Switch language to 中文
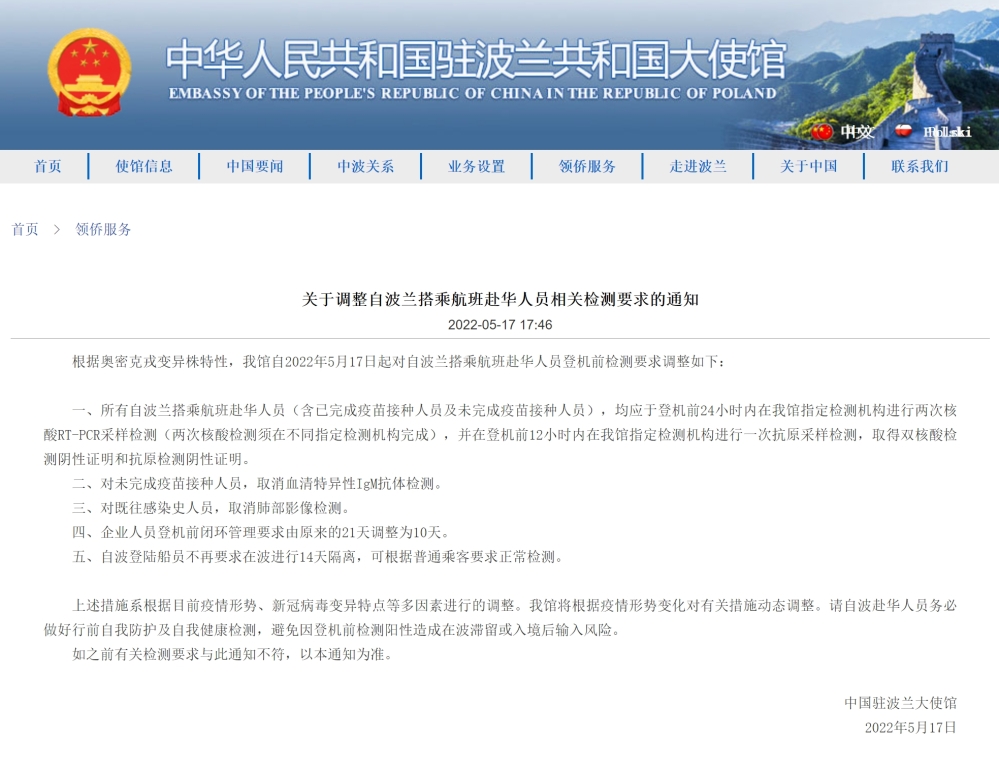This screenshot has width=999, height=770. [x=856, y=132]
